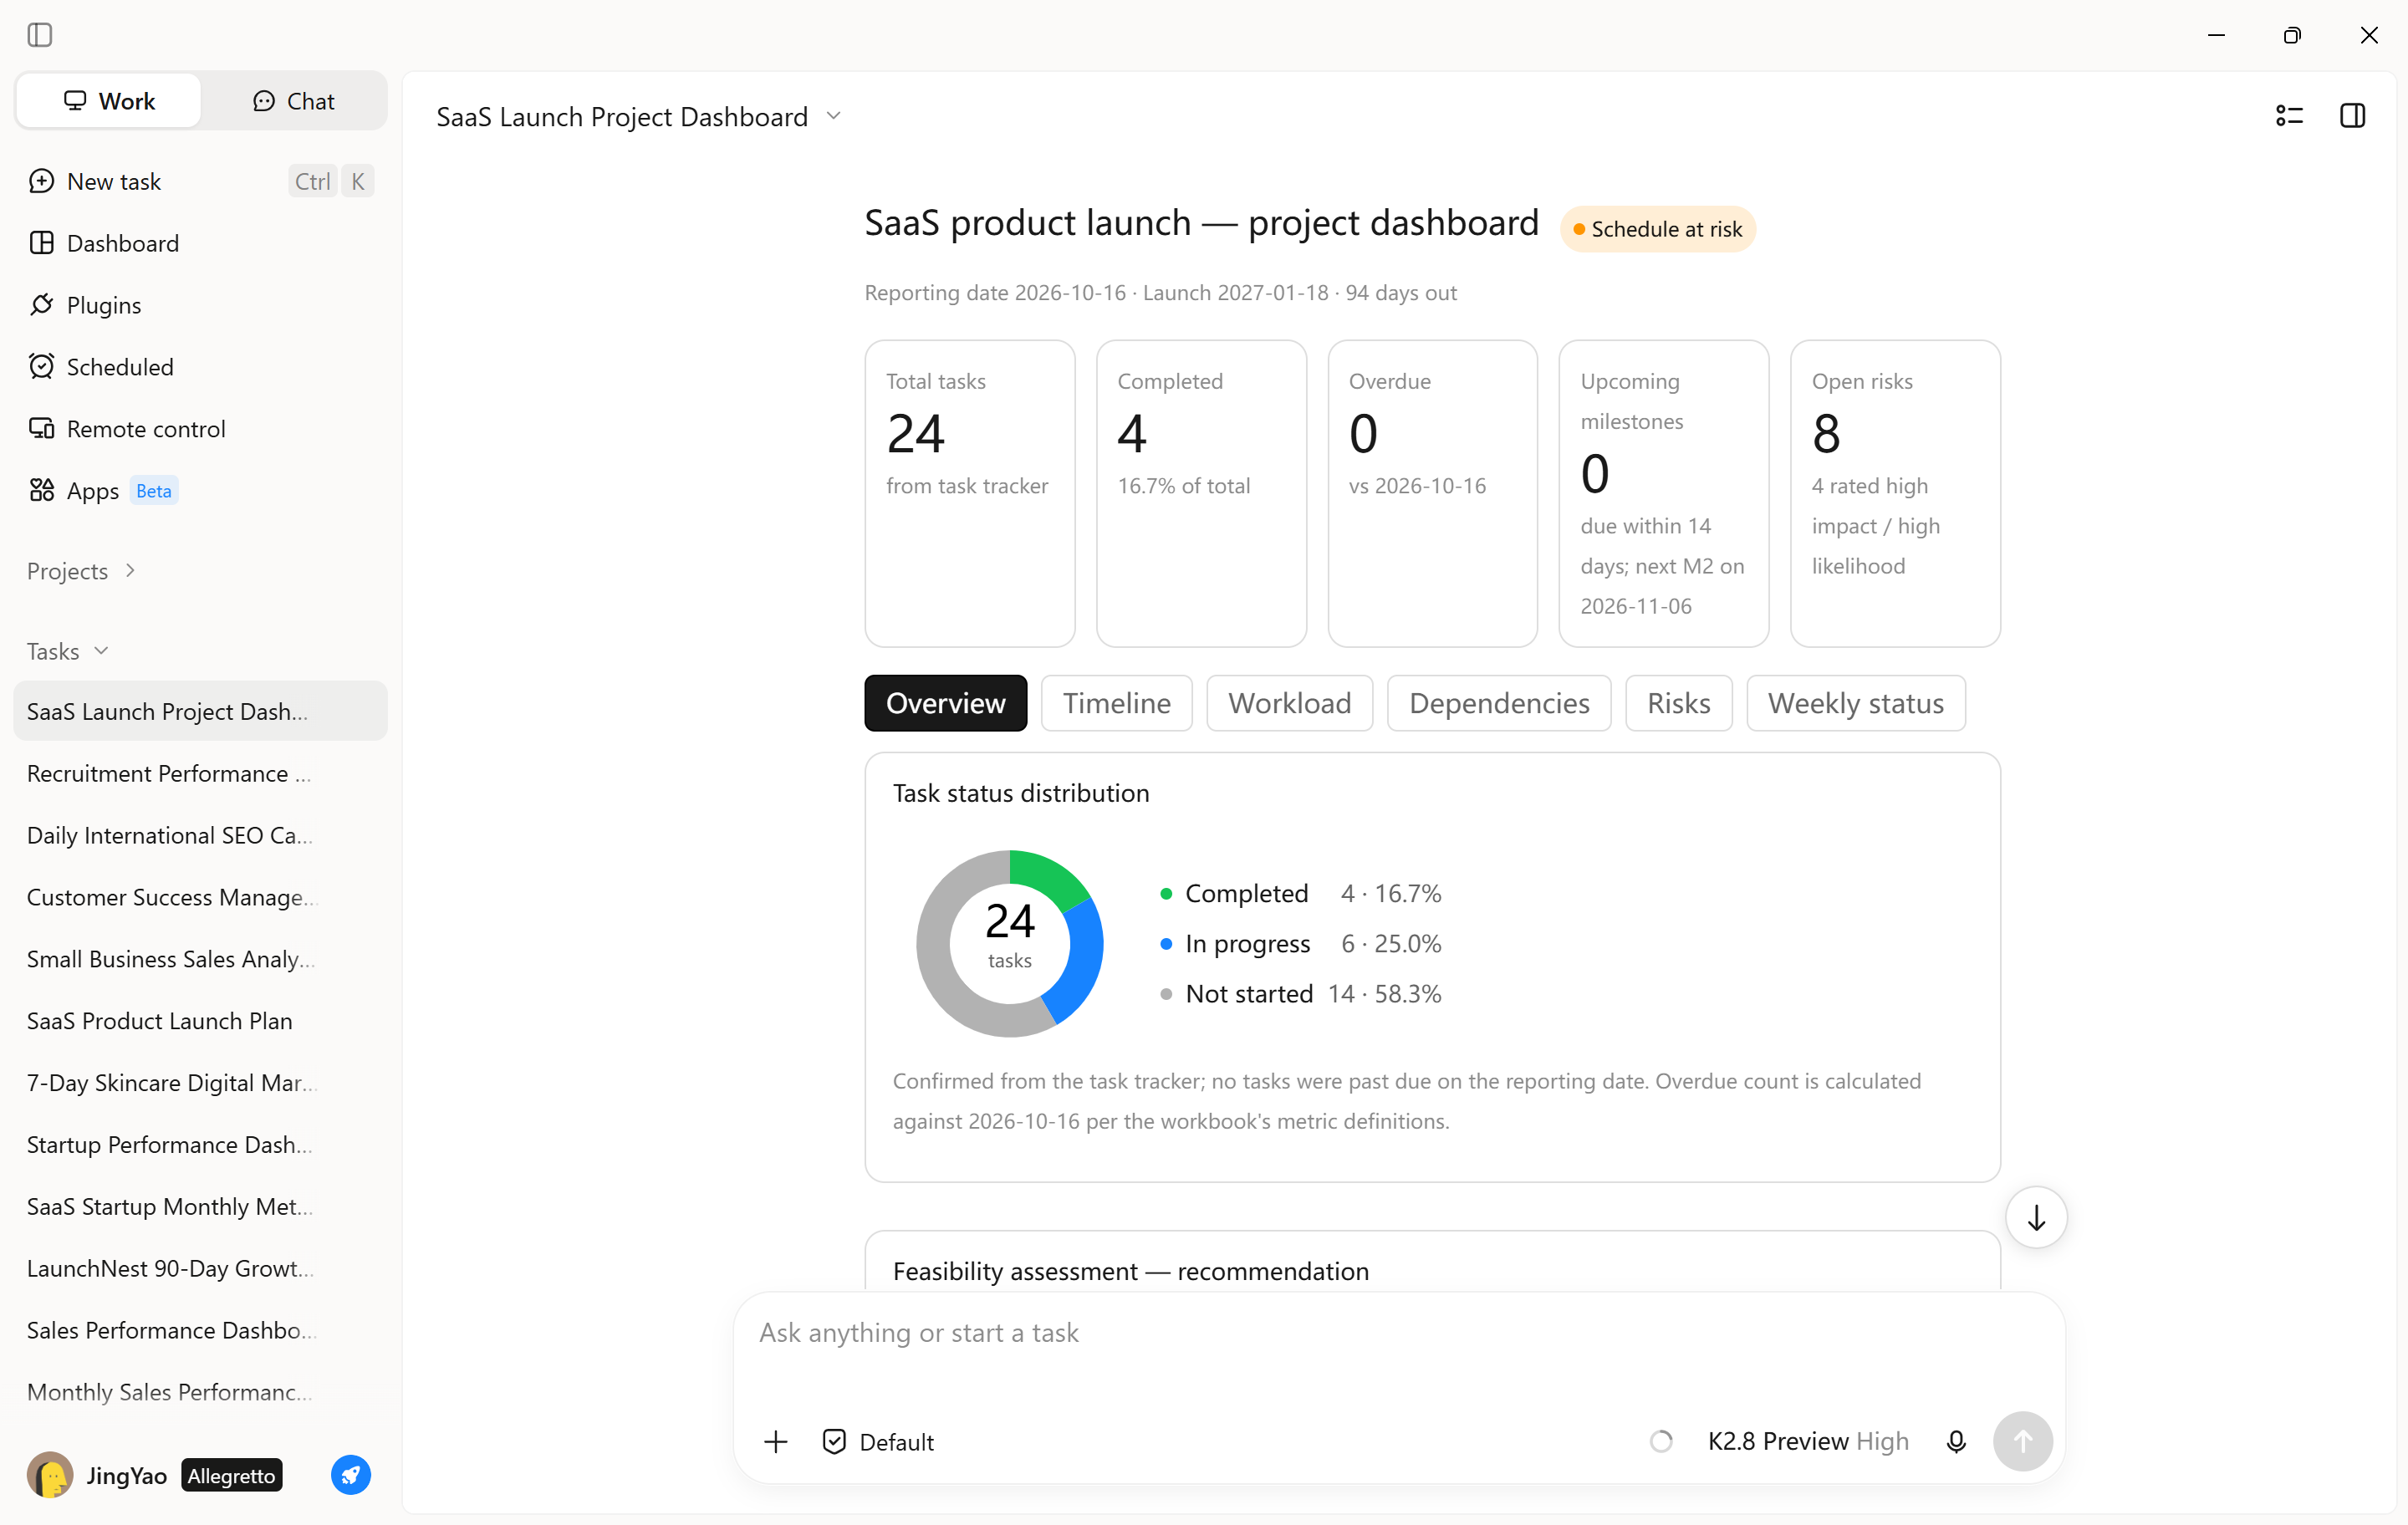The height and width of the screenshot is (1525, 2408).
Task: Click the microphone voice input icon
Action: 1956,1441
